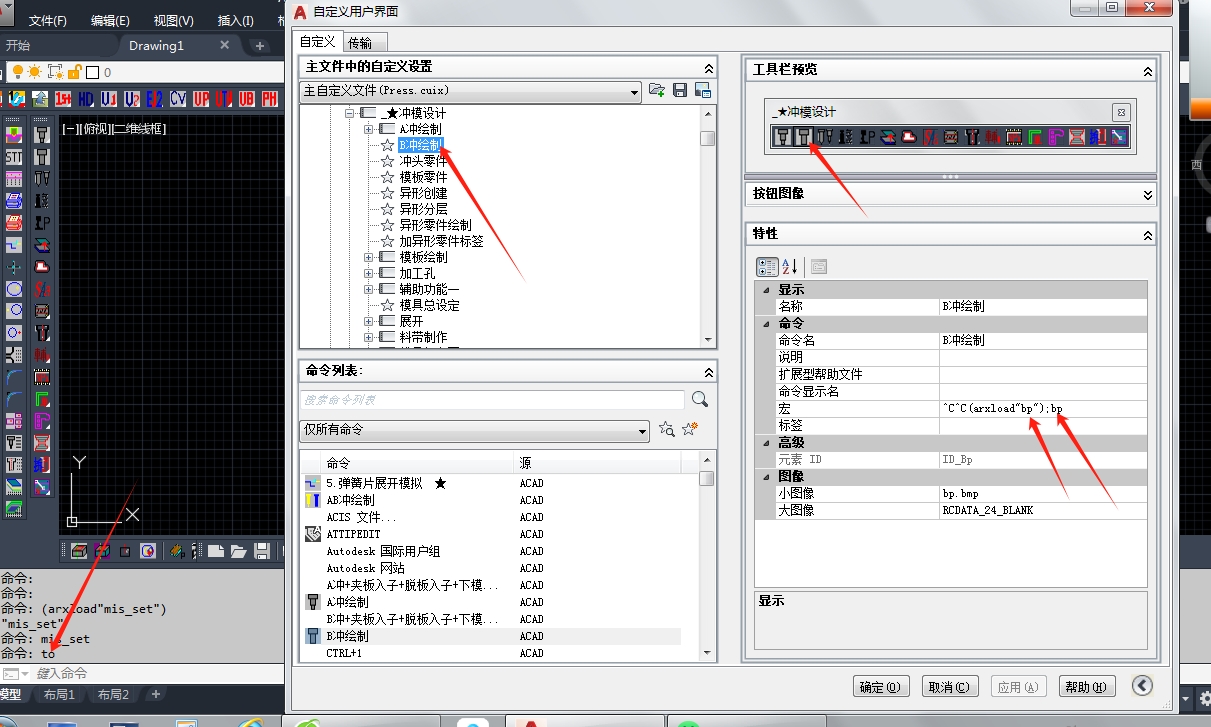Click the yellow lightbulb layer icon
This screenshot has width=1211, height=727.
17,72
